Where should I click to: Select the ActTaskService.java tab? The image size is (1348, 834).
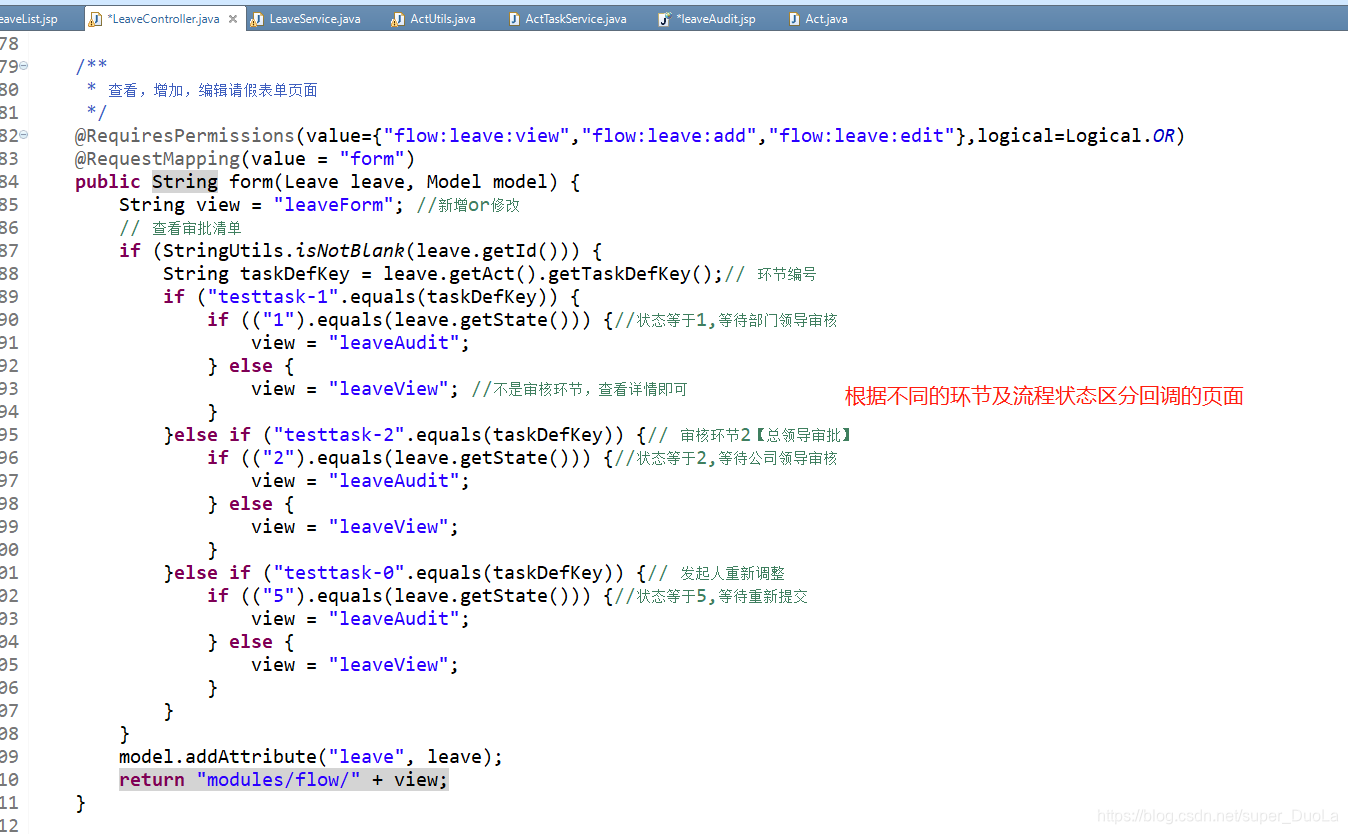(x=575, y=19)
